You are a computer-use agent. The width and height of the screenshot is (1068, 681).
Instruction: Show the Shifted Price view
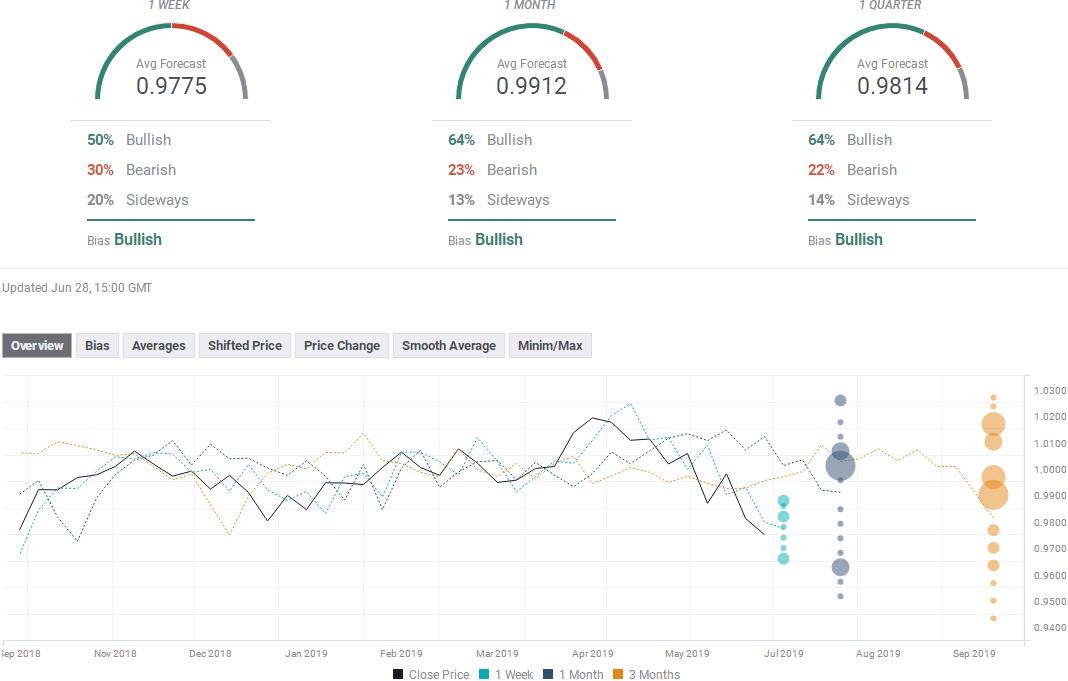[244, 346]
